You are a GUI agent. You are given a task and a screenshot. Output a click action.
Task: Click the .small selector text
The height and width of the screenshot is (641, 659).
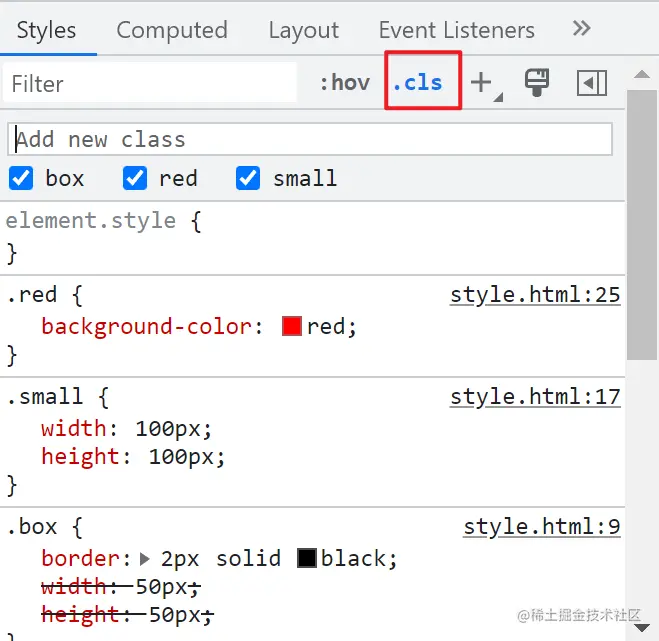click(45, 397)
